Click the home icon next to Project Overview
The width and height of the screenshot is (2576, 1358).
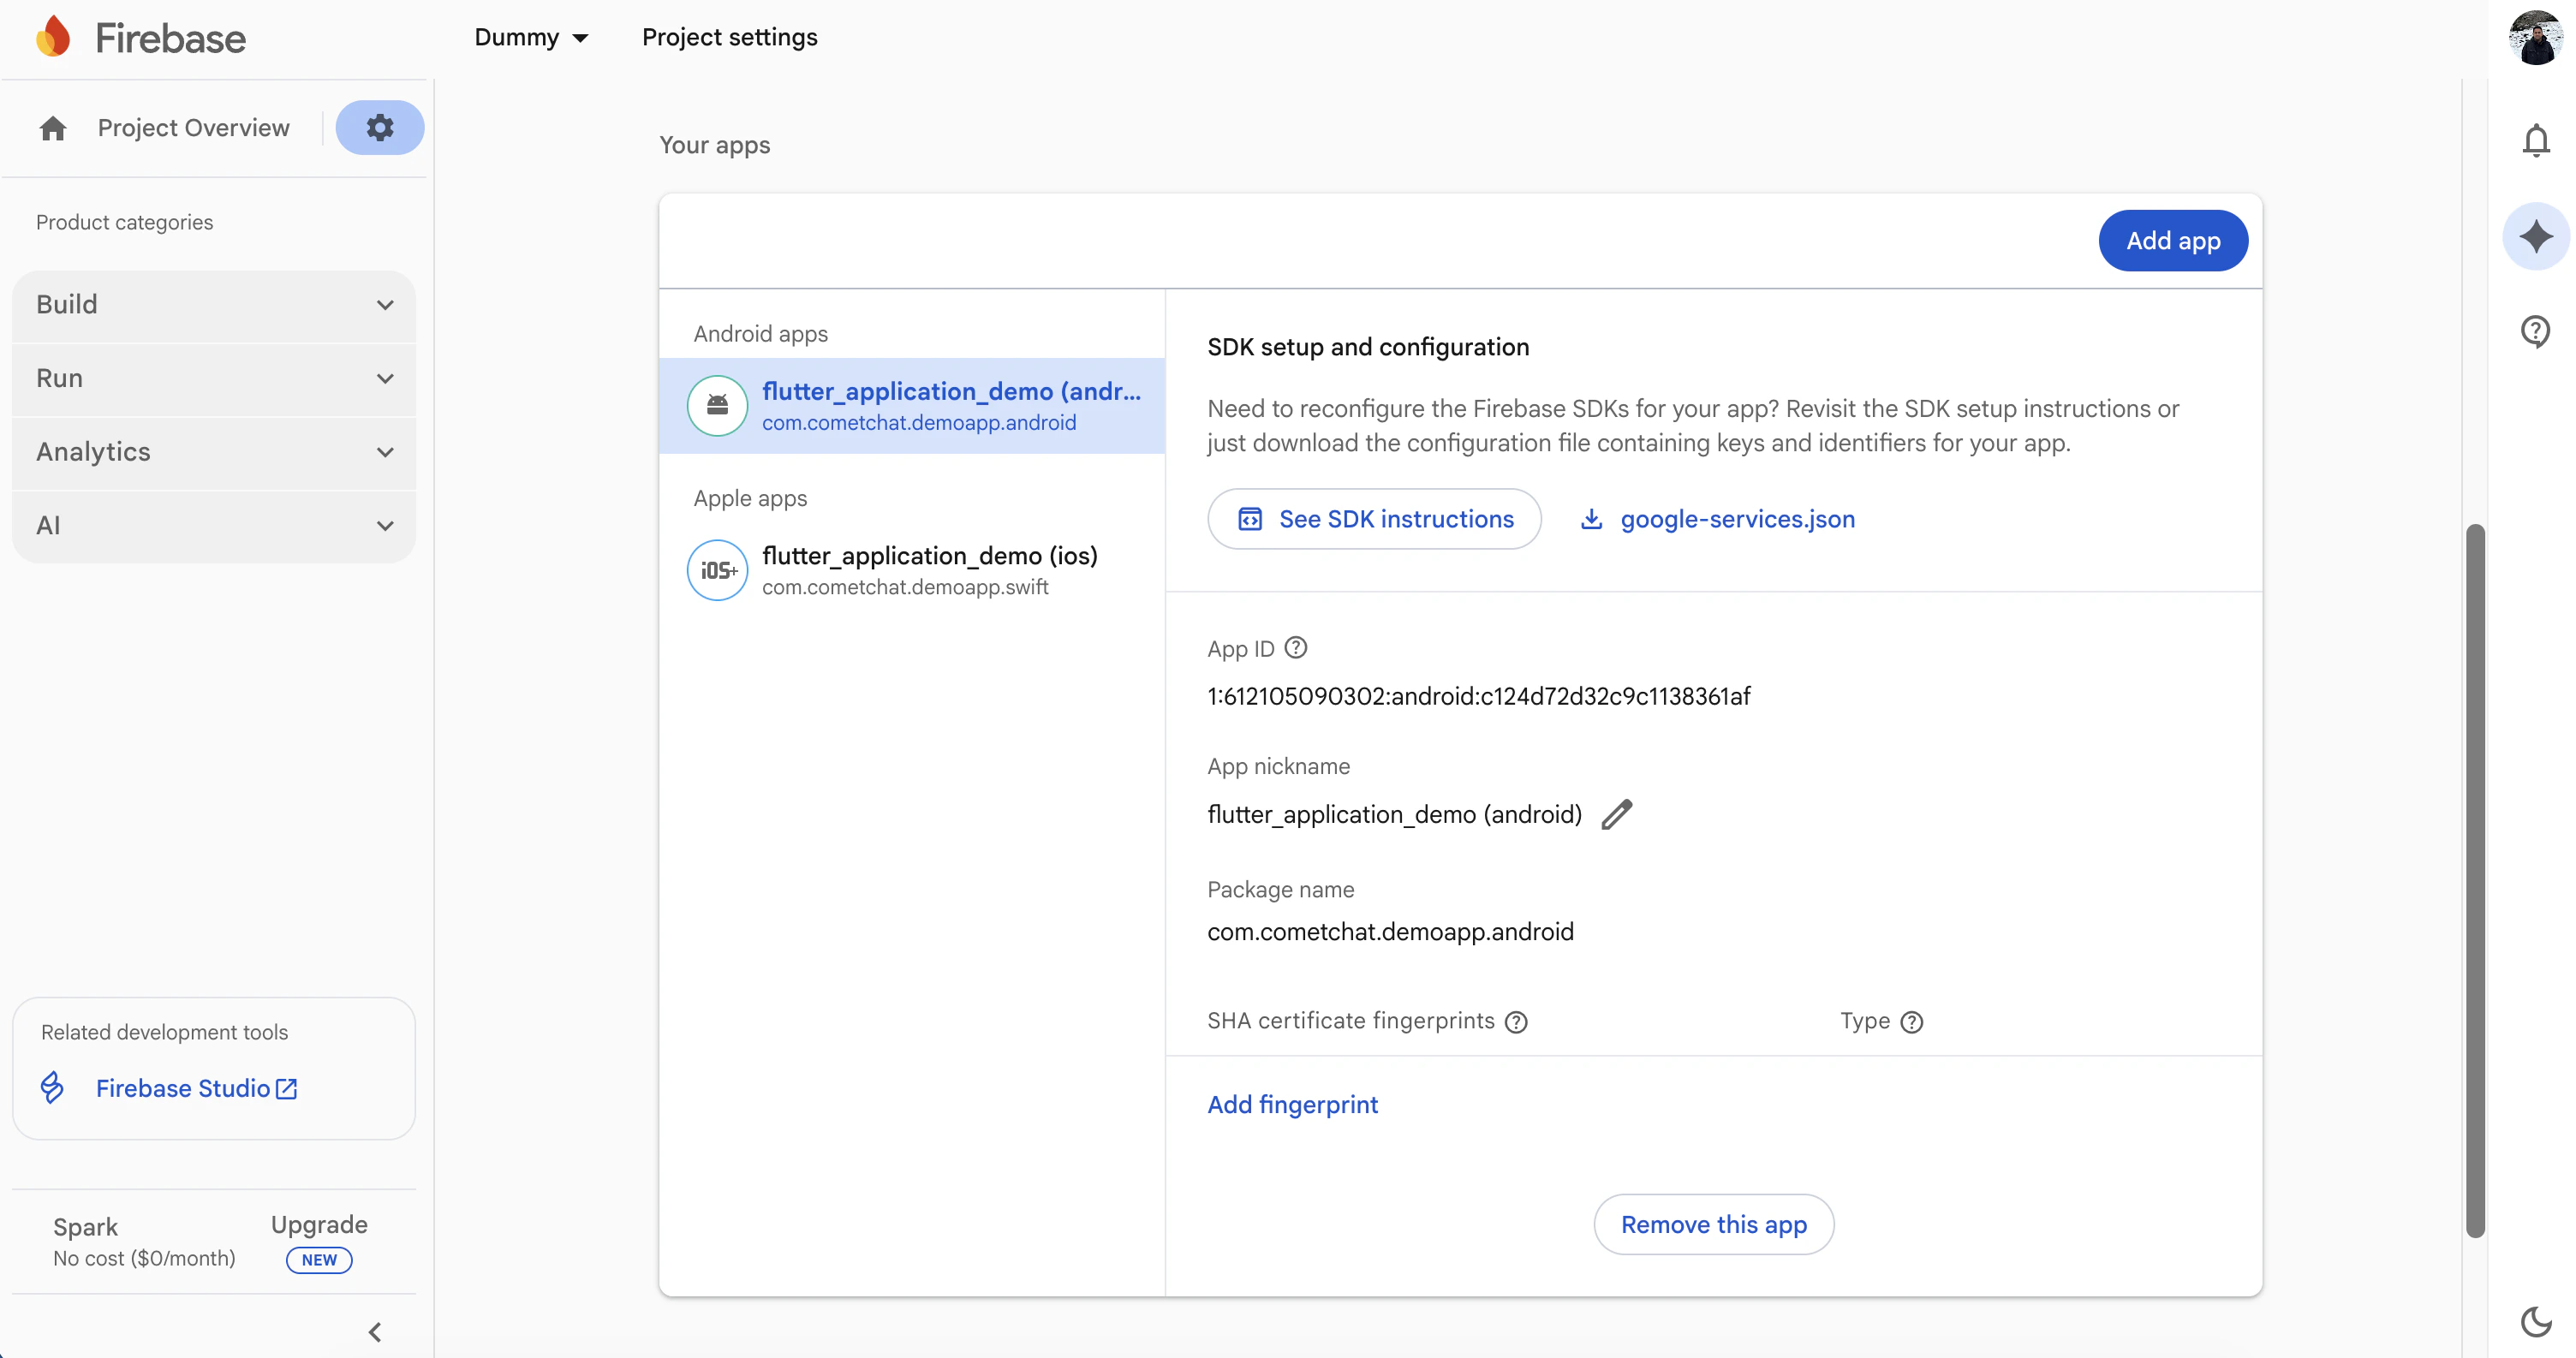(x=51, y=128)
